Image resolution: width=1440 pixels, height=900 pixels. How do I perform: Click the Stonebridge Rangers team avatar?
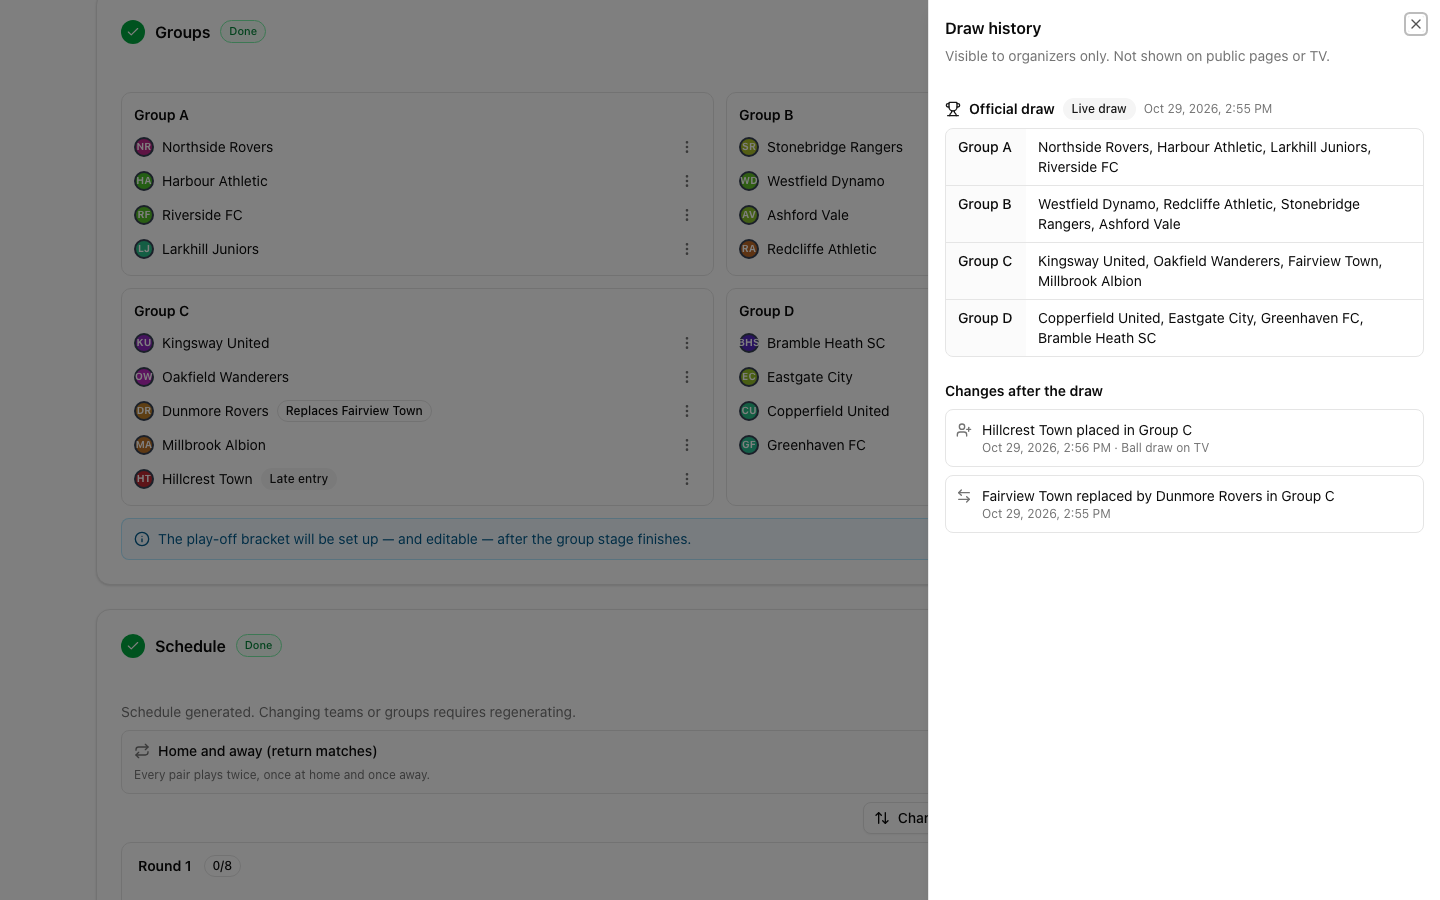749,147
